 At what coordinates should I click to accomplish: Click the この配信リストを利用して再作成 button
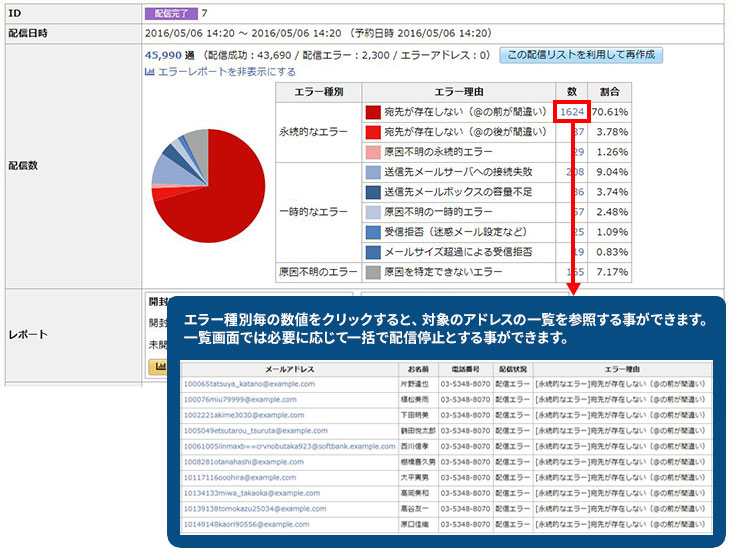pyautogui.click(x=581, y=55)
